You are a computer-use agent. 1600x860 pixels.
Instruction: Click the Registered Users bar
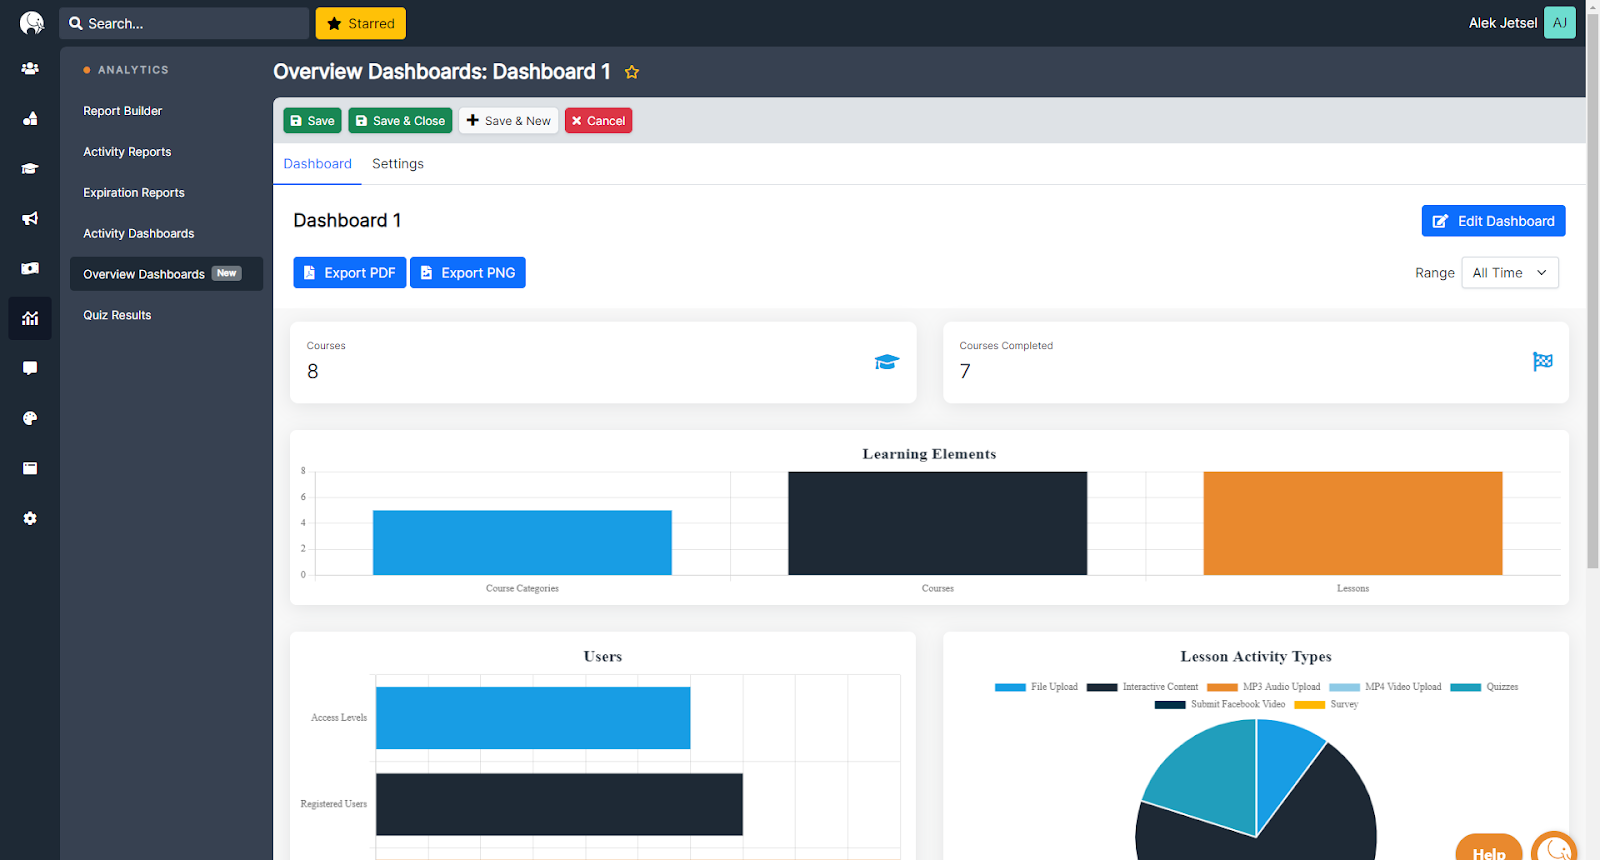point(559,804)
